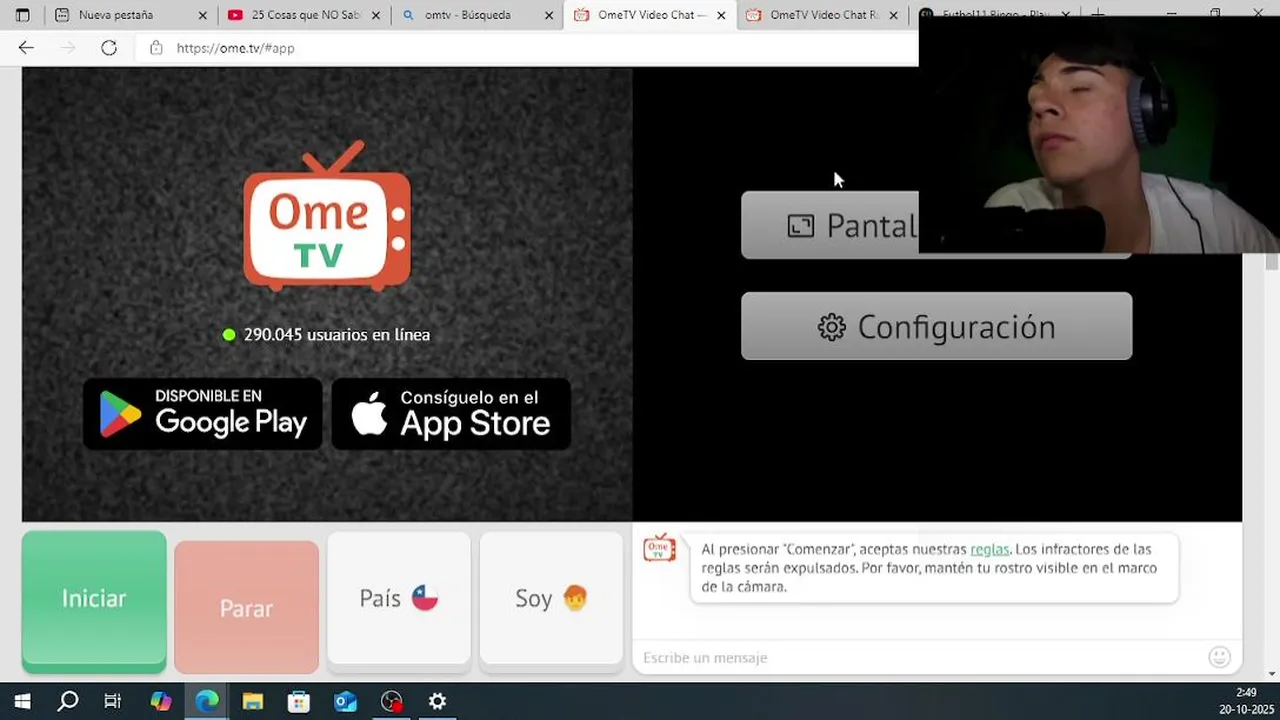1280x720 pixels.
Task: Open Task View on taskbar
Action: (x=113, y=701)
